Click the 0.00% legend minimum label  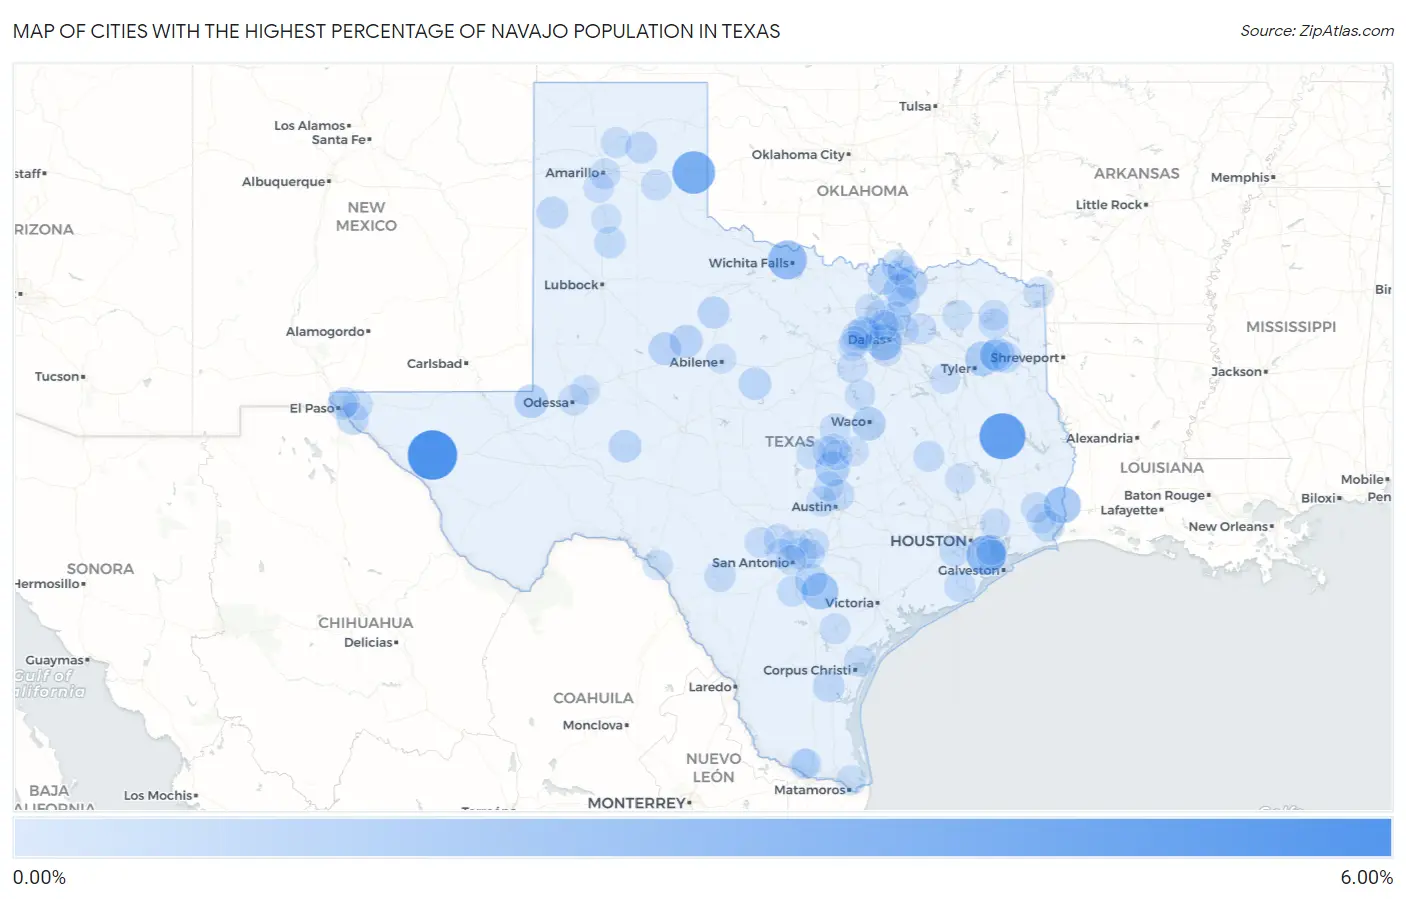[x=39, y=878]
